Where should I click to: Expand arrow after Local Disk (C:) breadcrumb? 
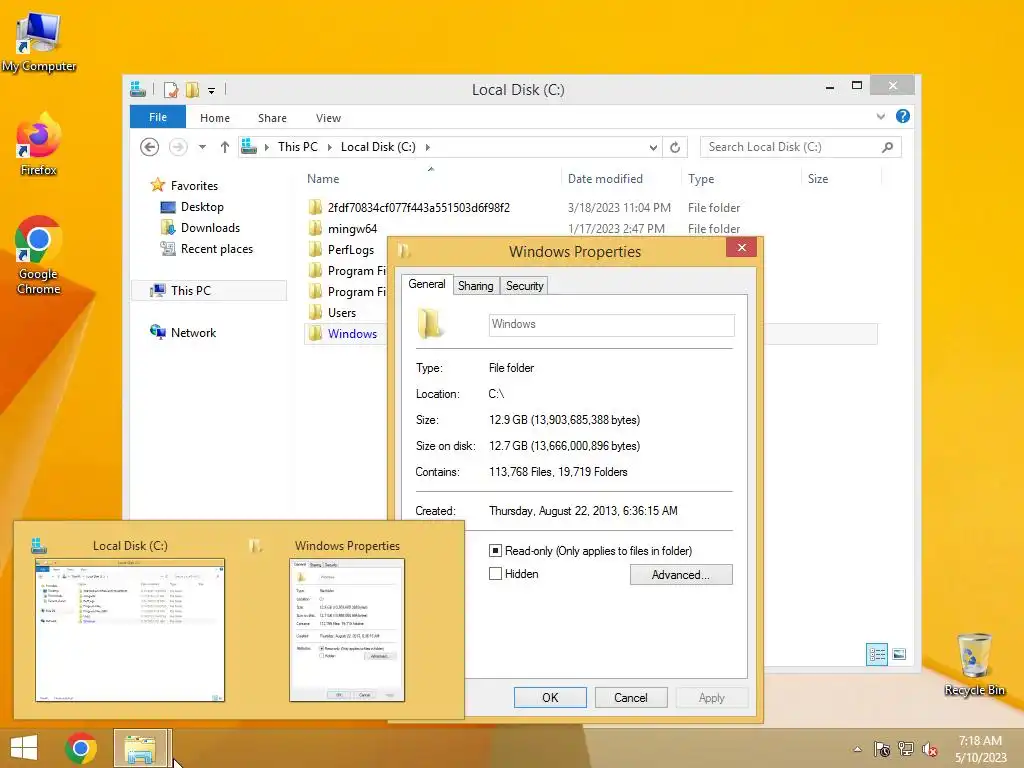click(x=428, y=147)
